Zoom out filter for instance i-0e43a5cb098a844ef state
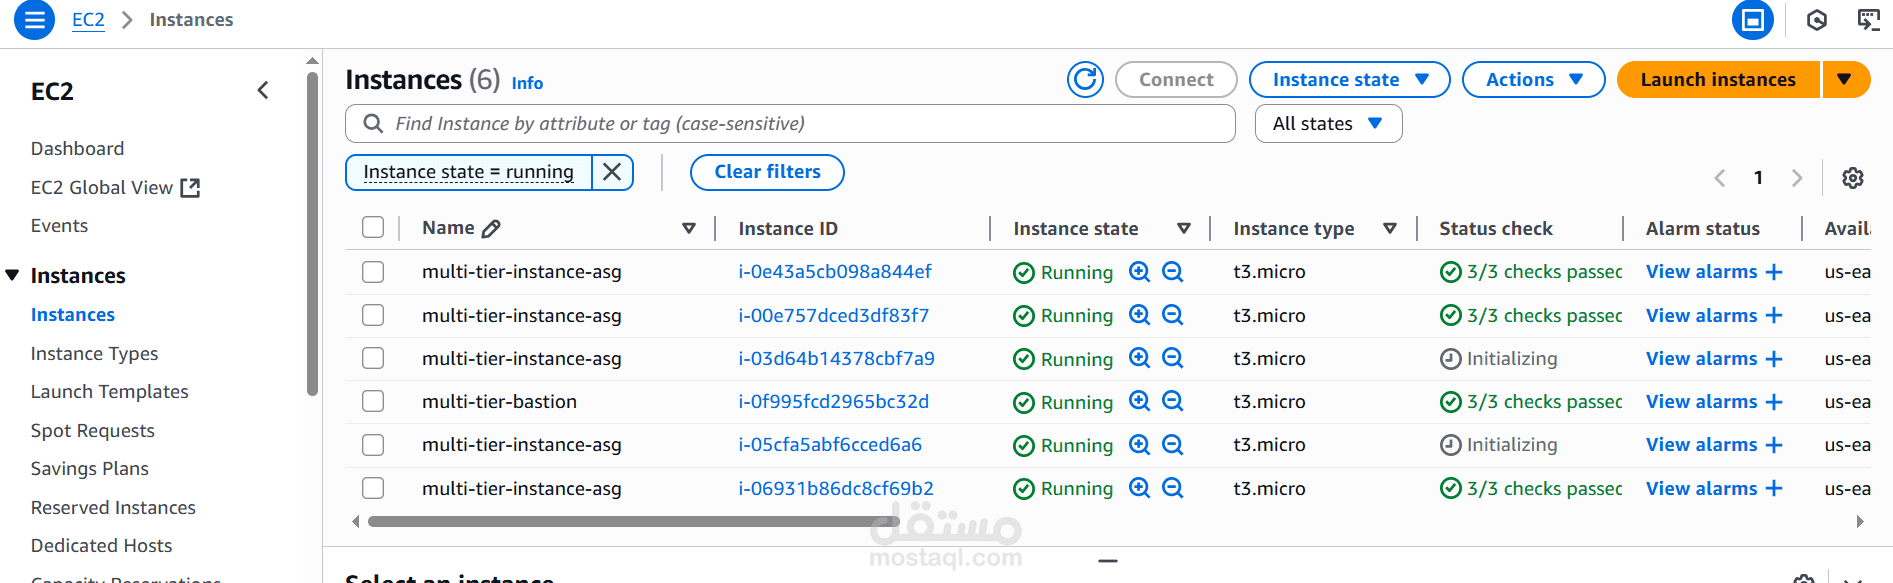The width and height of the screenshot is (1893, 583). pyautogui.click(x=1173, y=272)
